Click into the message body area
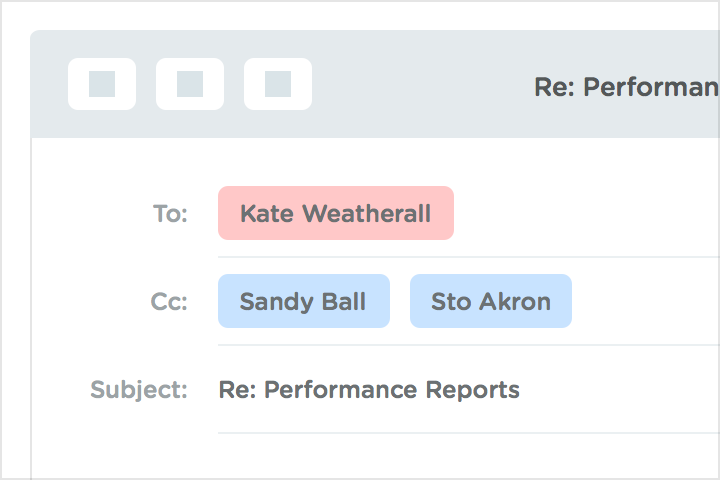 pos(400,458)
